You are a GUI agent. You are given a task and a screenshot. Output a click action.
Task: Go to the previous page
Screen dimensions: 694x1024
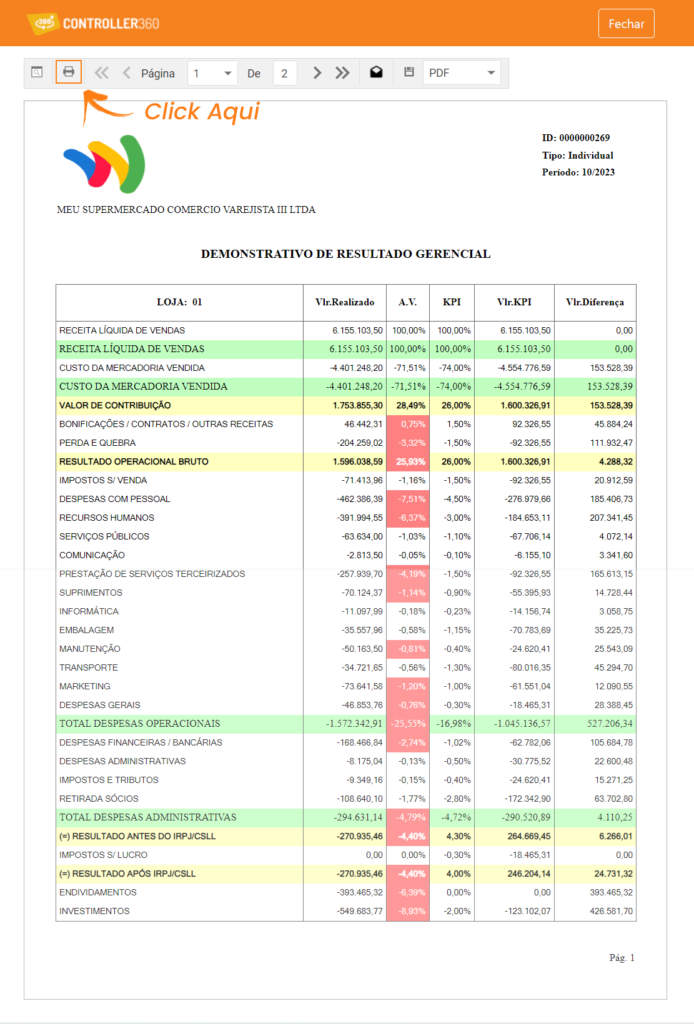127,72
